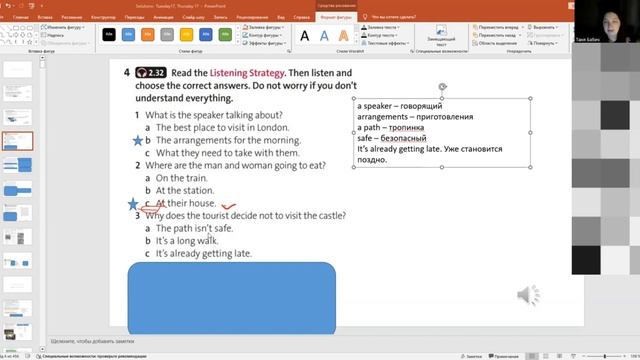The height and width of the screenshot is (360, 640).
Task: Click the Замещающий текст alt text button
Action: click(x=441, y=35)
